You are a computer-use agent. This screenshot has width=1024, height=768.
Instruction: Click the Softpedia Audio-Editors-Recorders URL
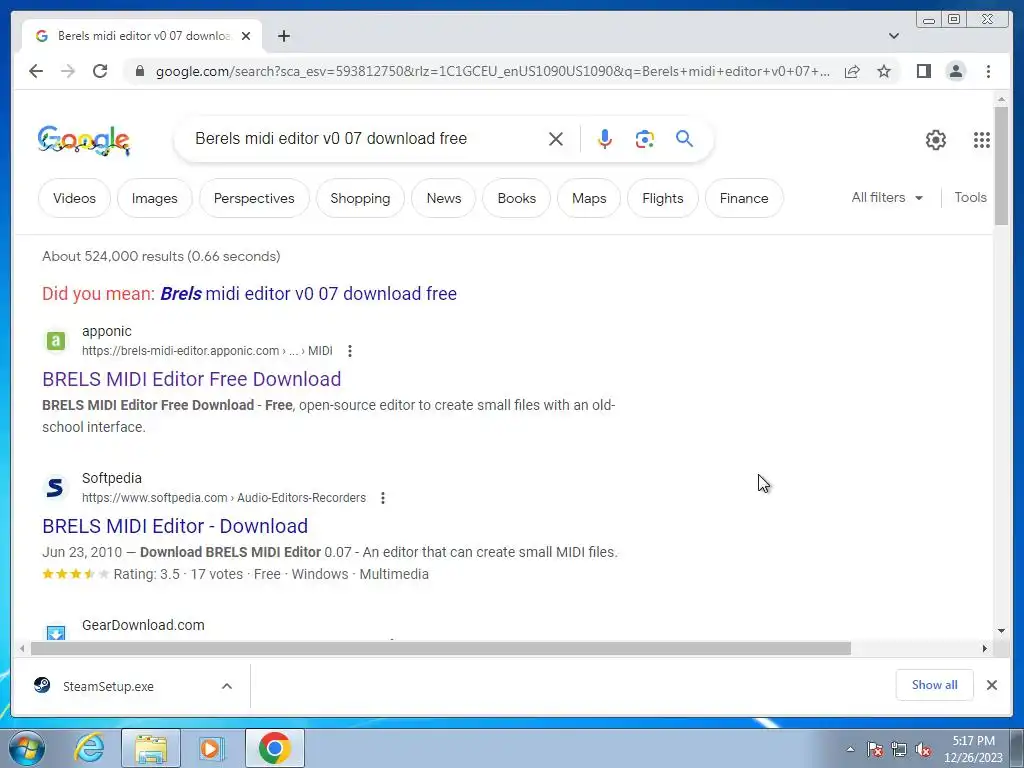click(224, 498)
